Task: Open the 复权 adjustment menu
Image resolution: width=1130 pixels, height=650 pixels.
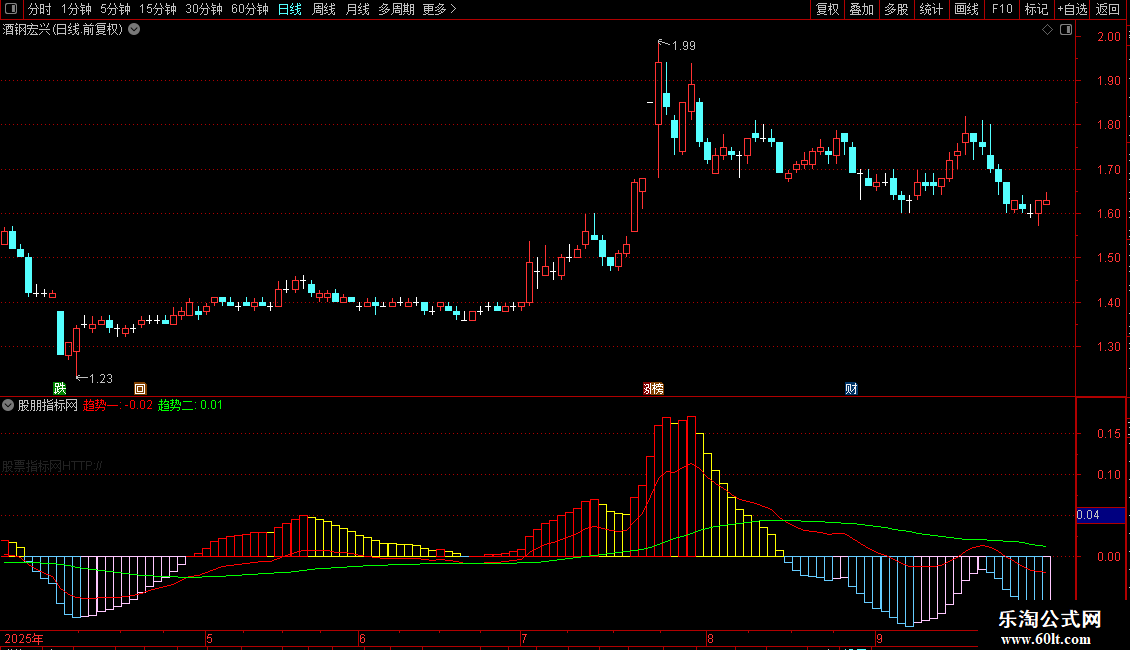Action: [x=827, y=9]
